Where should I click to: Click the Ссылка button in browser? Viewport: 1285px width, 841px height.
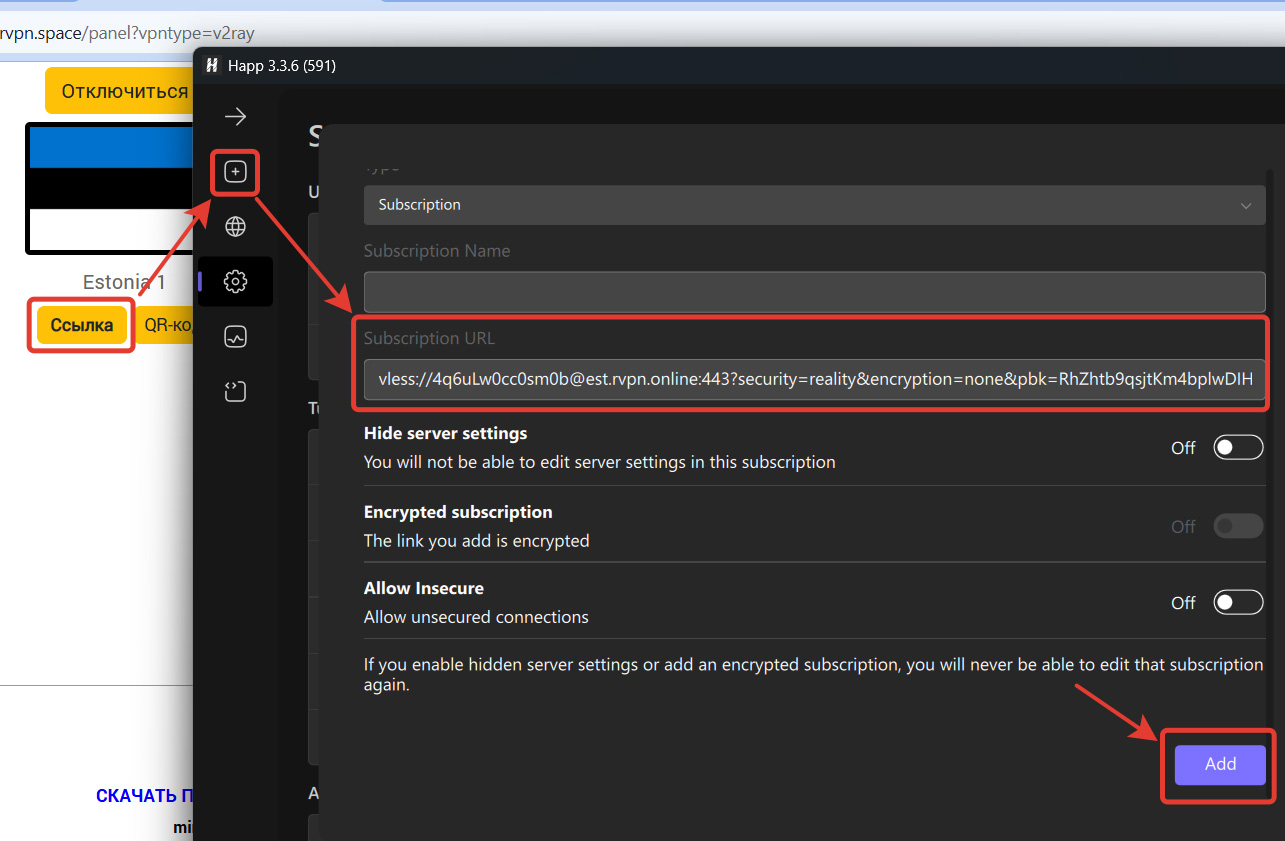pos(82,325)
